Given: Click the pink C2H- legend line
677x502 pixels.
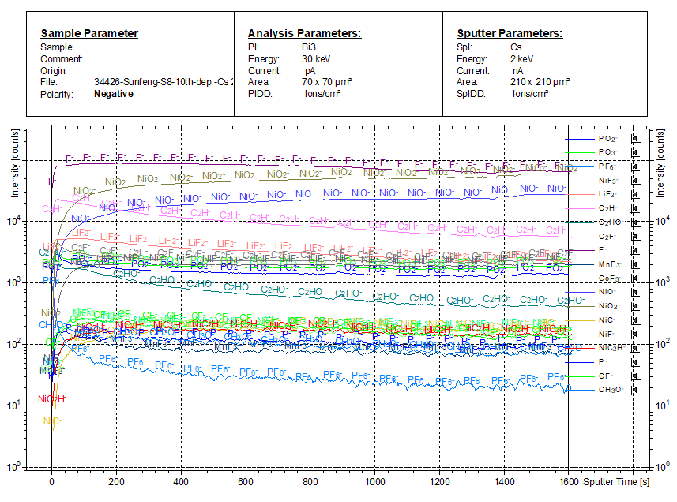Looking at the screenshot, I should [582, 207].
